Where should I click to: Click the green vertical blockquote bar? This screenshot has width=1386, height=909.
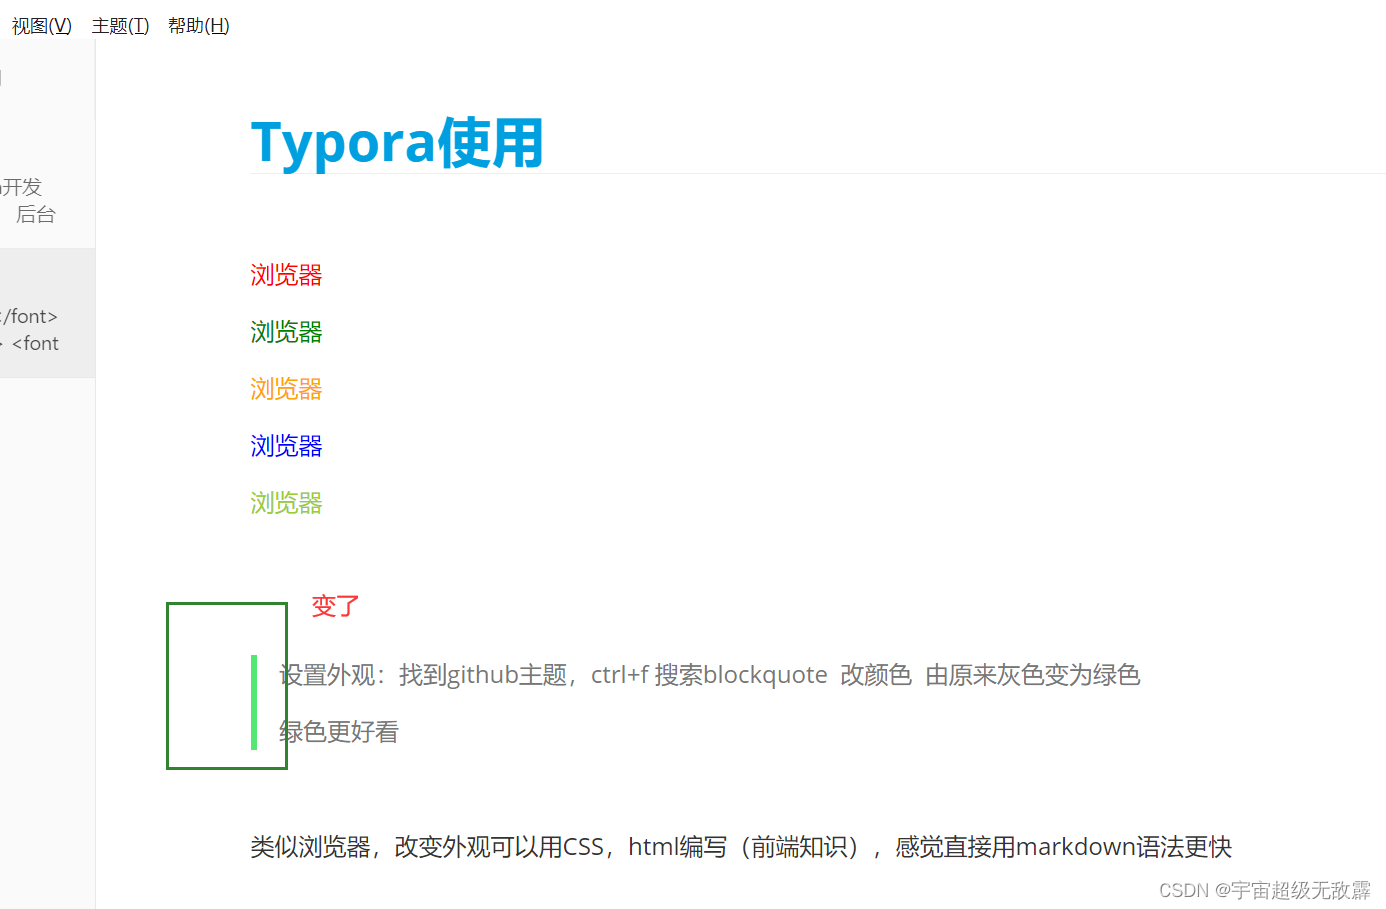point(255,703)
